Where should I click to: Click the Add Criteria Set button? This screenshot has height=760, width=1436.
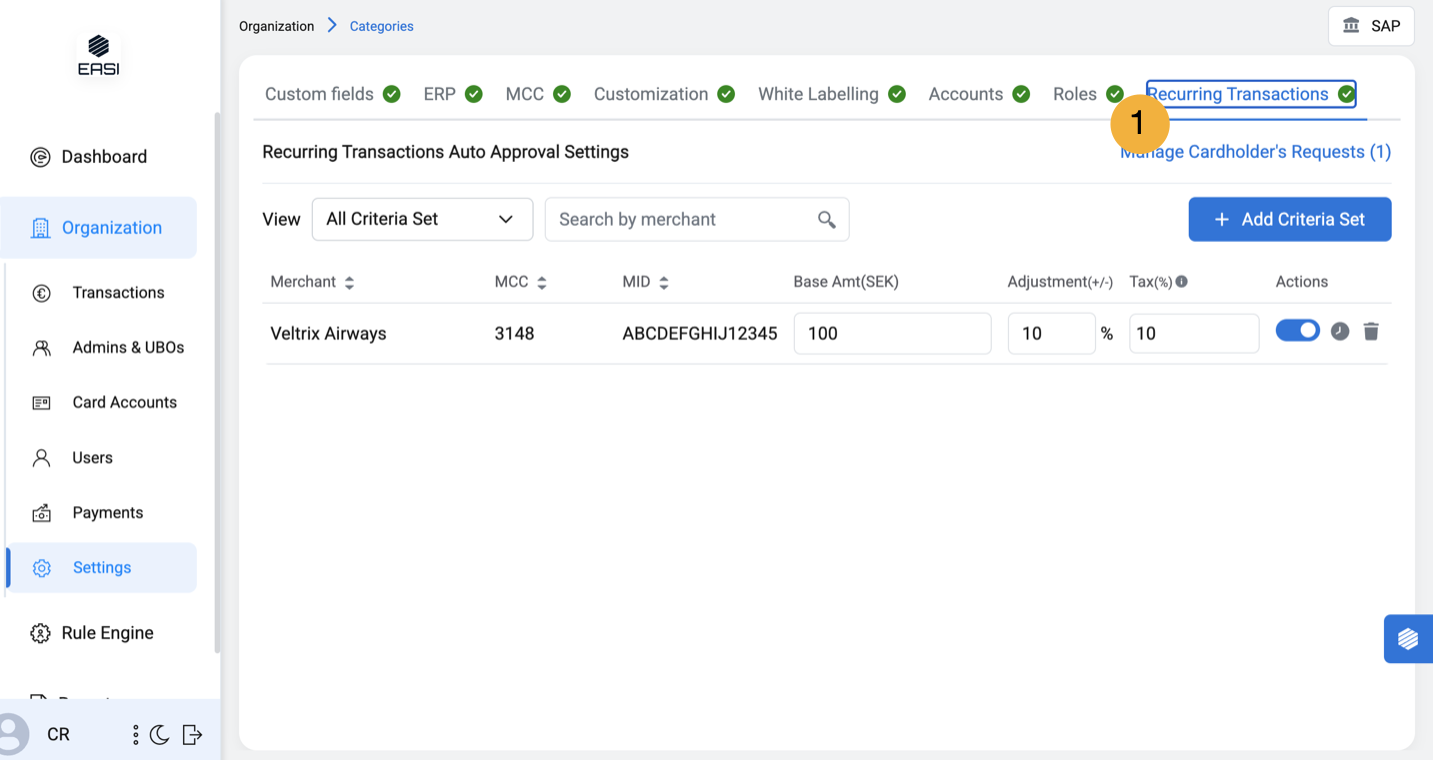click(x=1289, y=220)
